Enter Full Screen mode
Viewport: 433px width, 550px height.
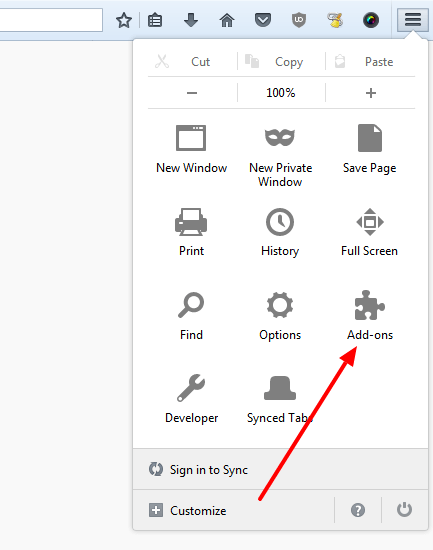tap(370, 222)
